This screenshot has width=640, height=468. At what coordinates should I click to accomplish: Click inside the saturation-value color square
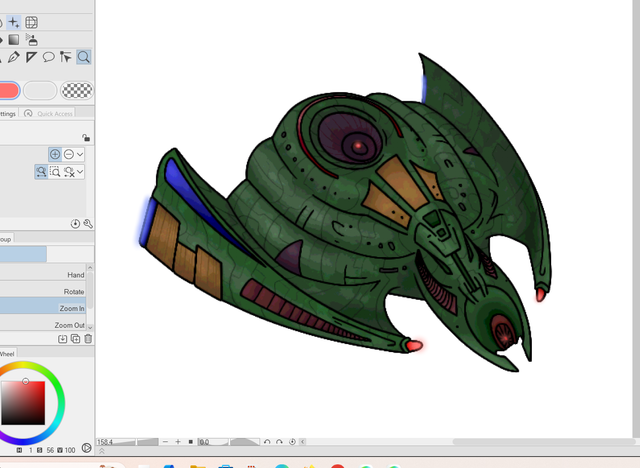click(22, 403)
